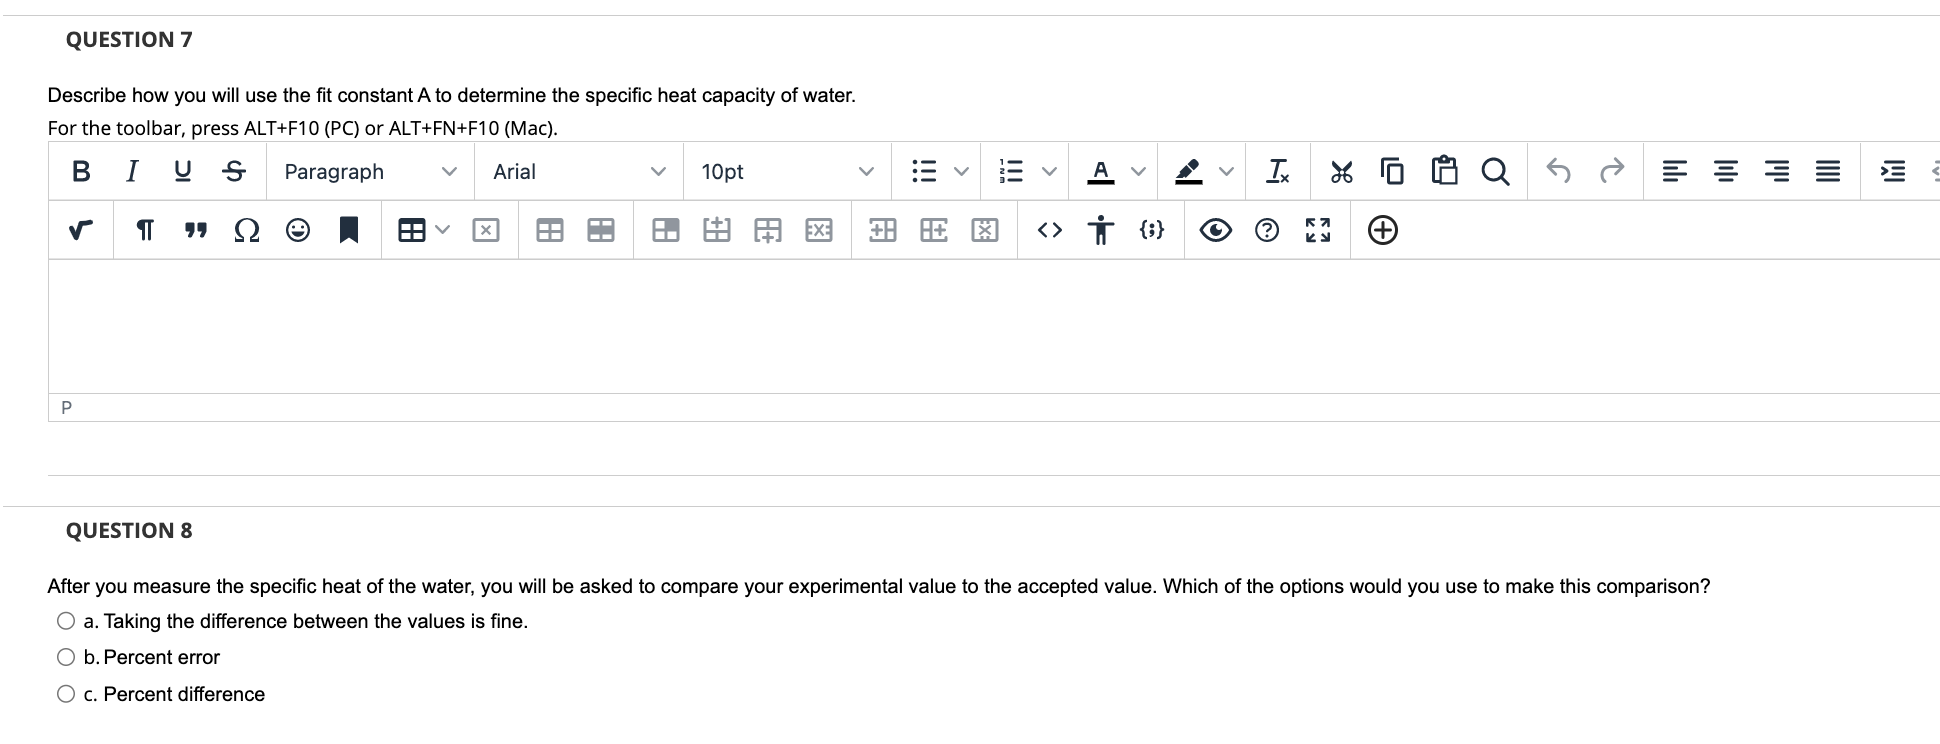Open the Paragraph style dropdown
The image size is (1940, 744).
coord(371,172)
